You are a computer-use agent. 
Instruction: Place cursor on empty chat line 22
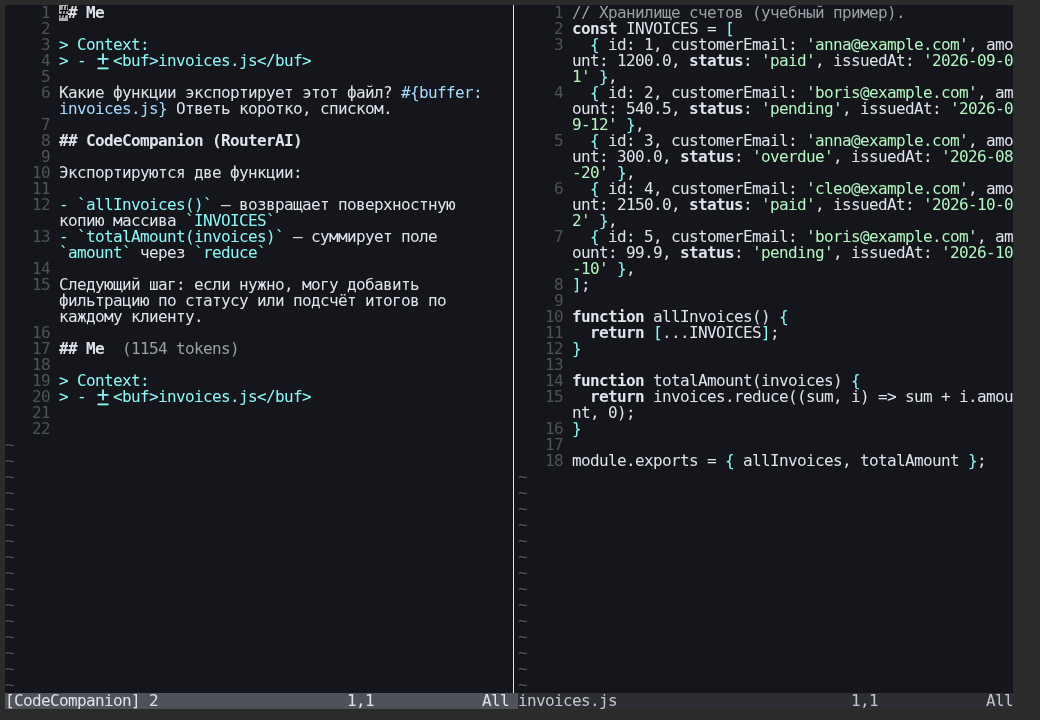[285, 429]
